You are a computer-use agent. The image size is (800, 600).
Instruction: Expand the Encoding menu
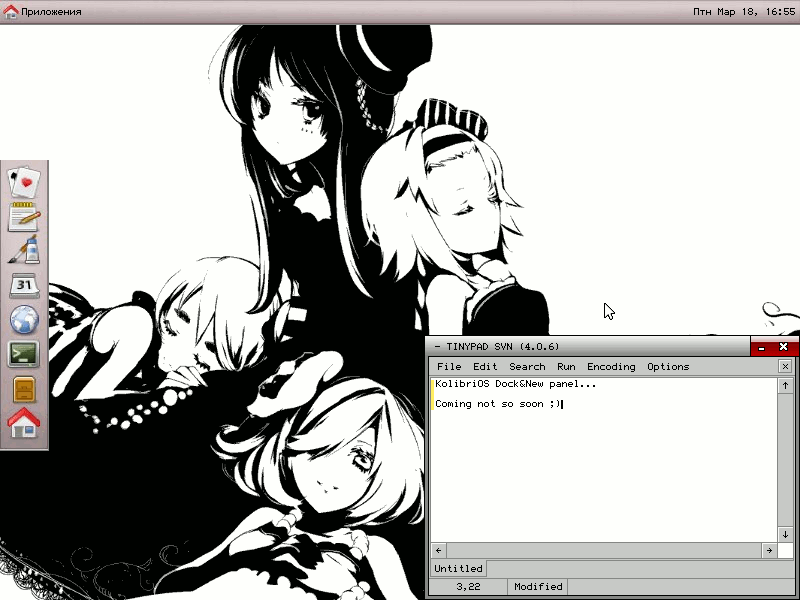point(611,367)
